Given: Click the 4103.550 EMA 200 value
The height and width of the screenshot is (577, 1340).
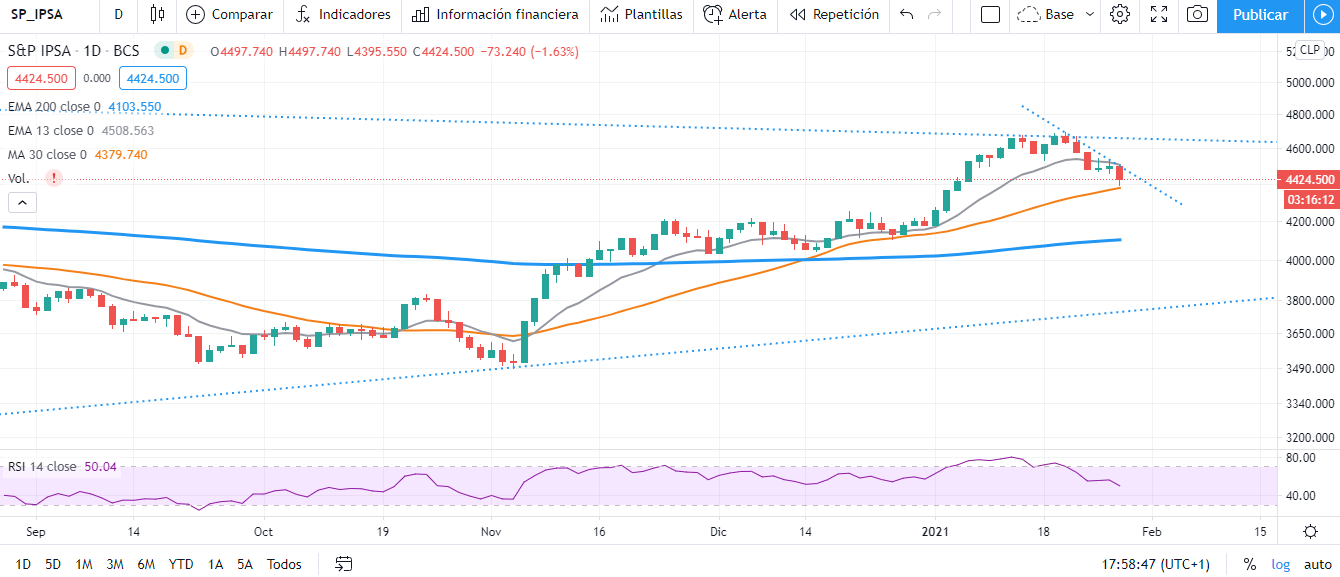Looking at the screenshot, I should 133,107.
